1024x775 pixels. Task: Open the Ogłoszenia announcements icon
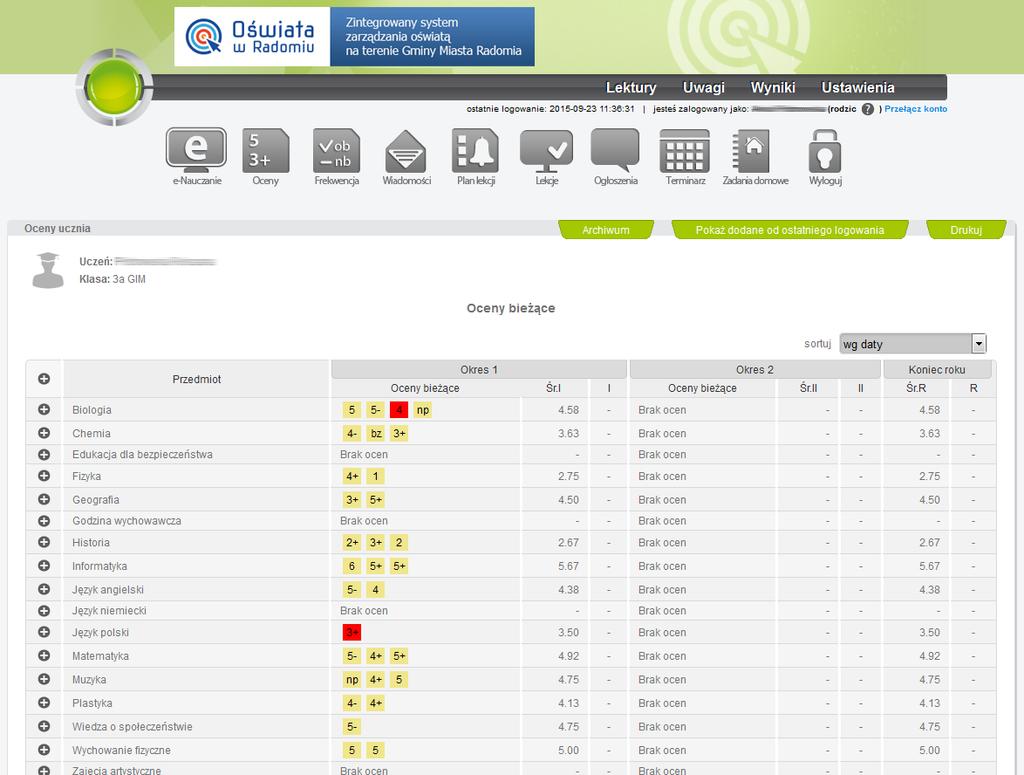(x=615, y=151)
